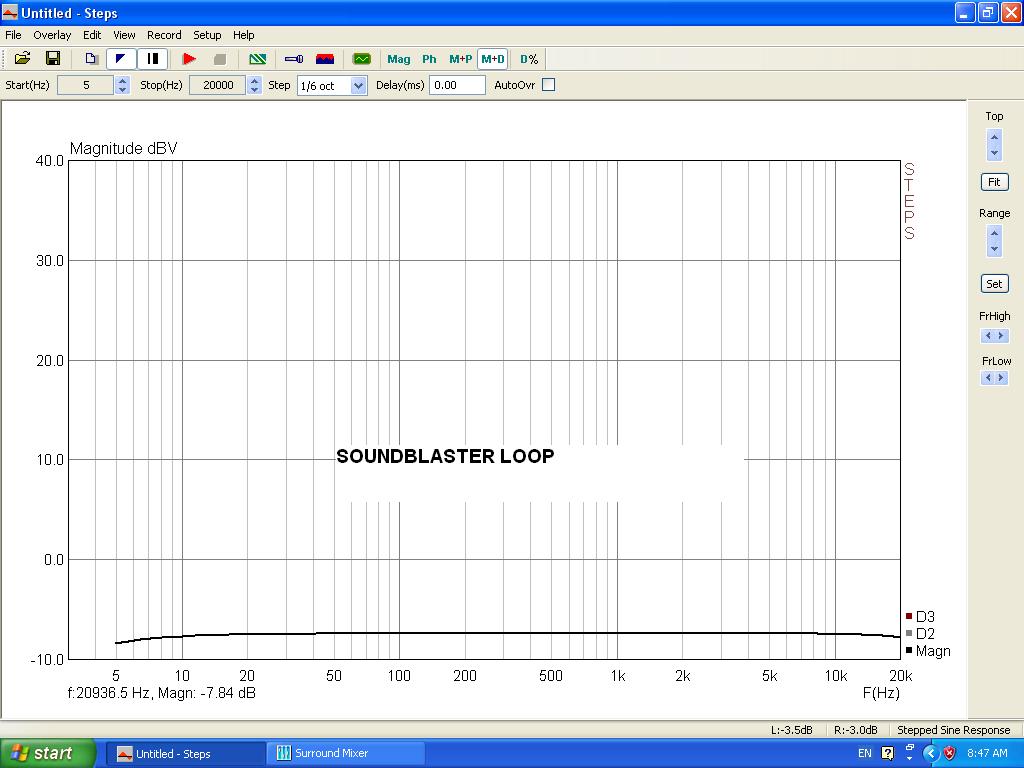1024x768 pixels.
Task: Open a file with the folder icon
Action: (x=22, y=59)
